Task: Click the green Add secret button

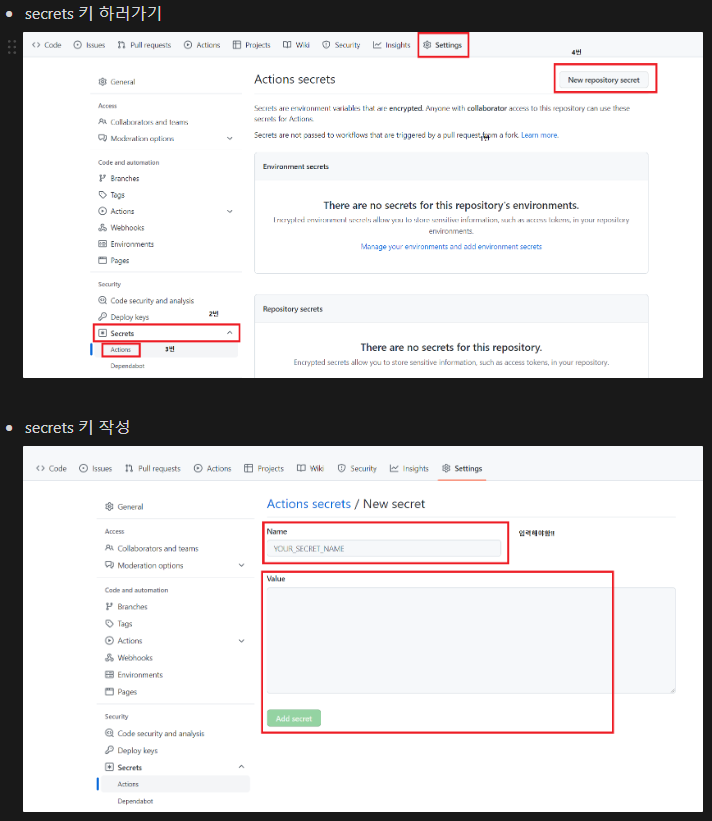Action: [294, 718]
